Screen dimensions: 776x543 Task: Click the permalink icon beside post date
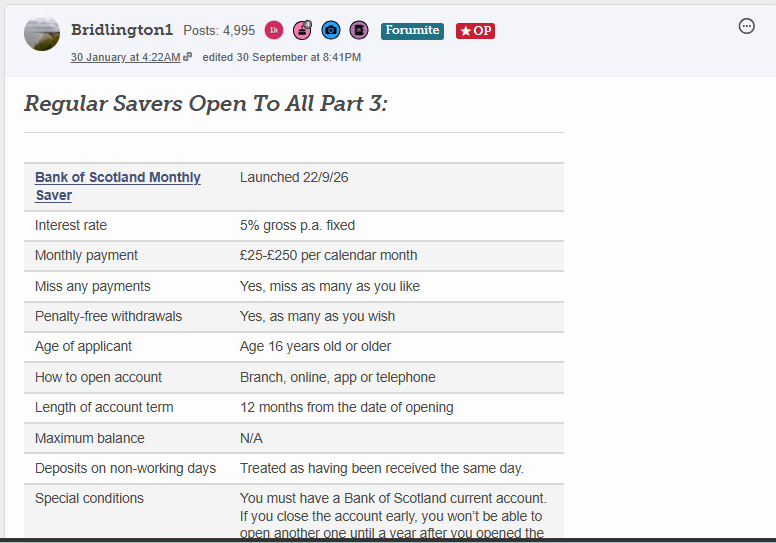point(188,57)
